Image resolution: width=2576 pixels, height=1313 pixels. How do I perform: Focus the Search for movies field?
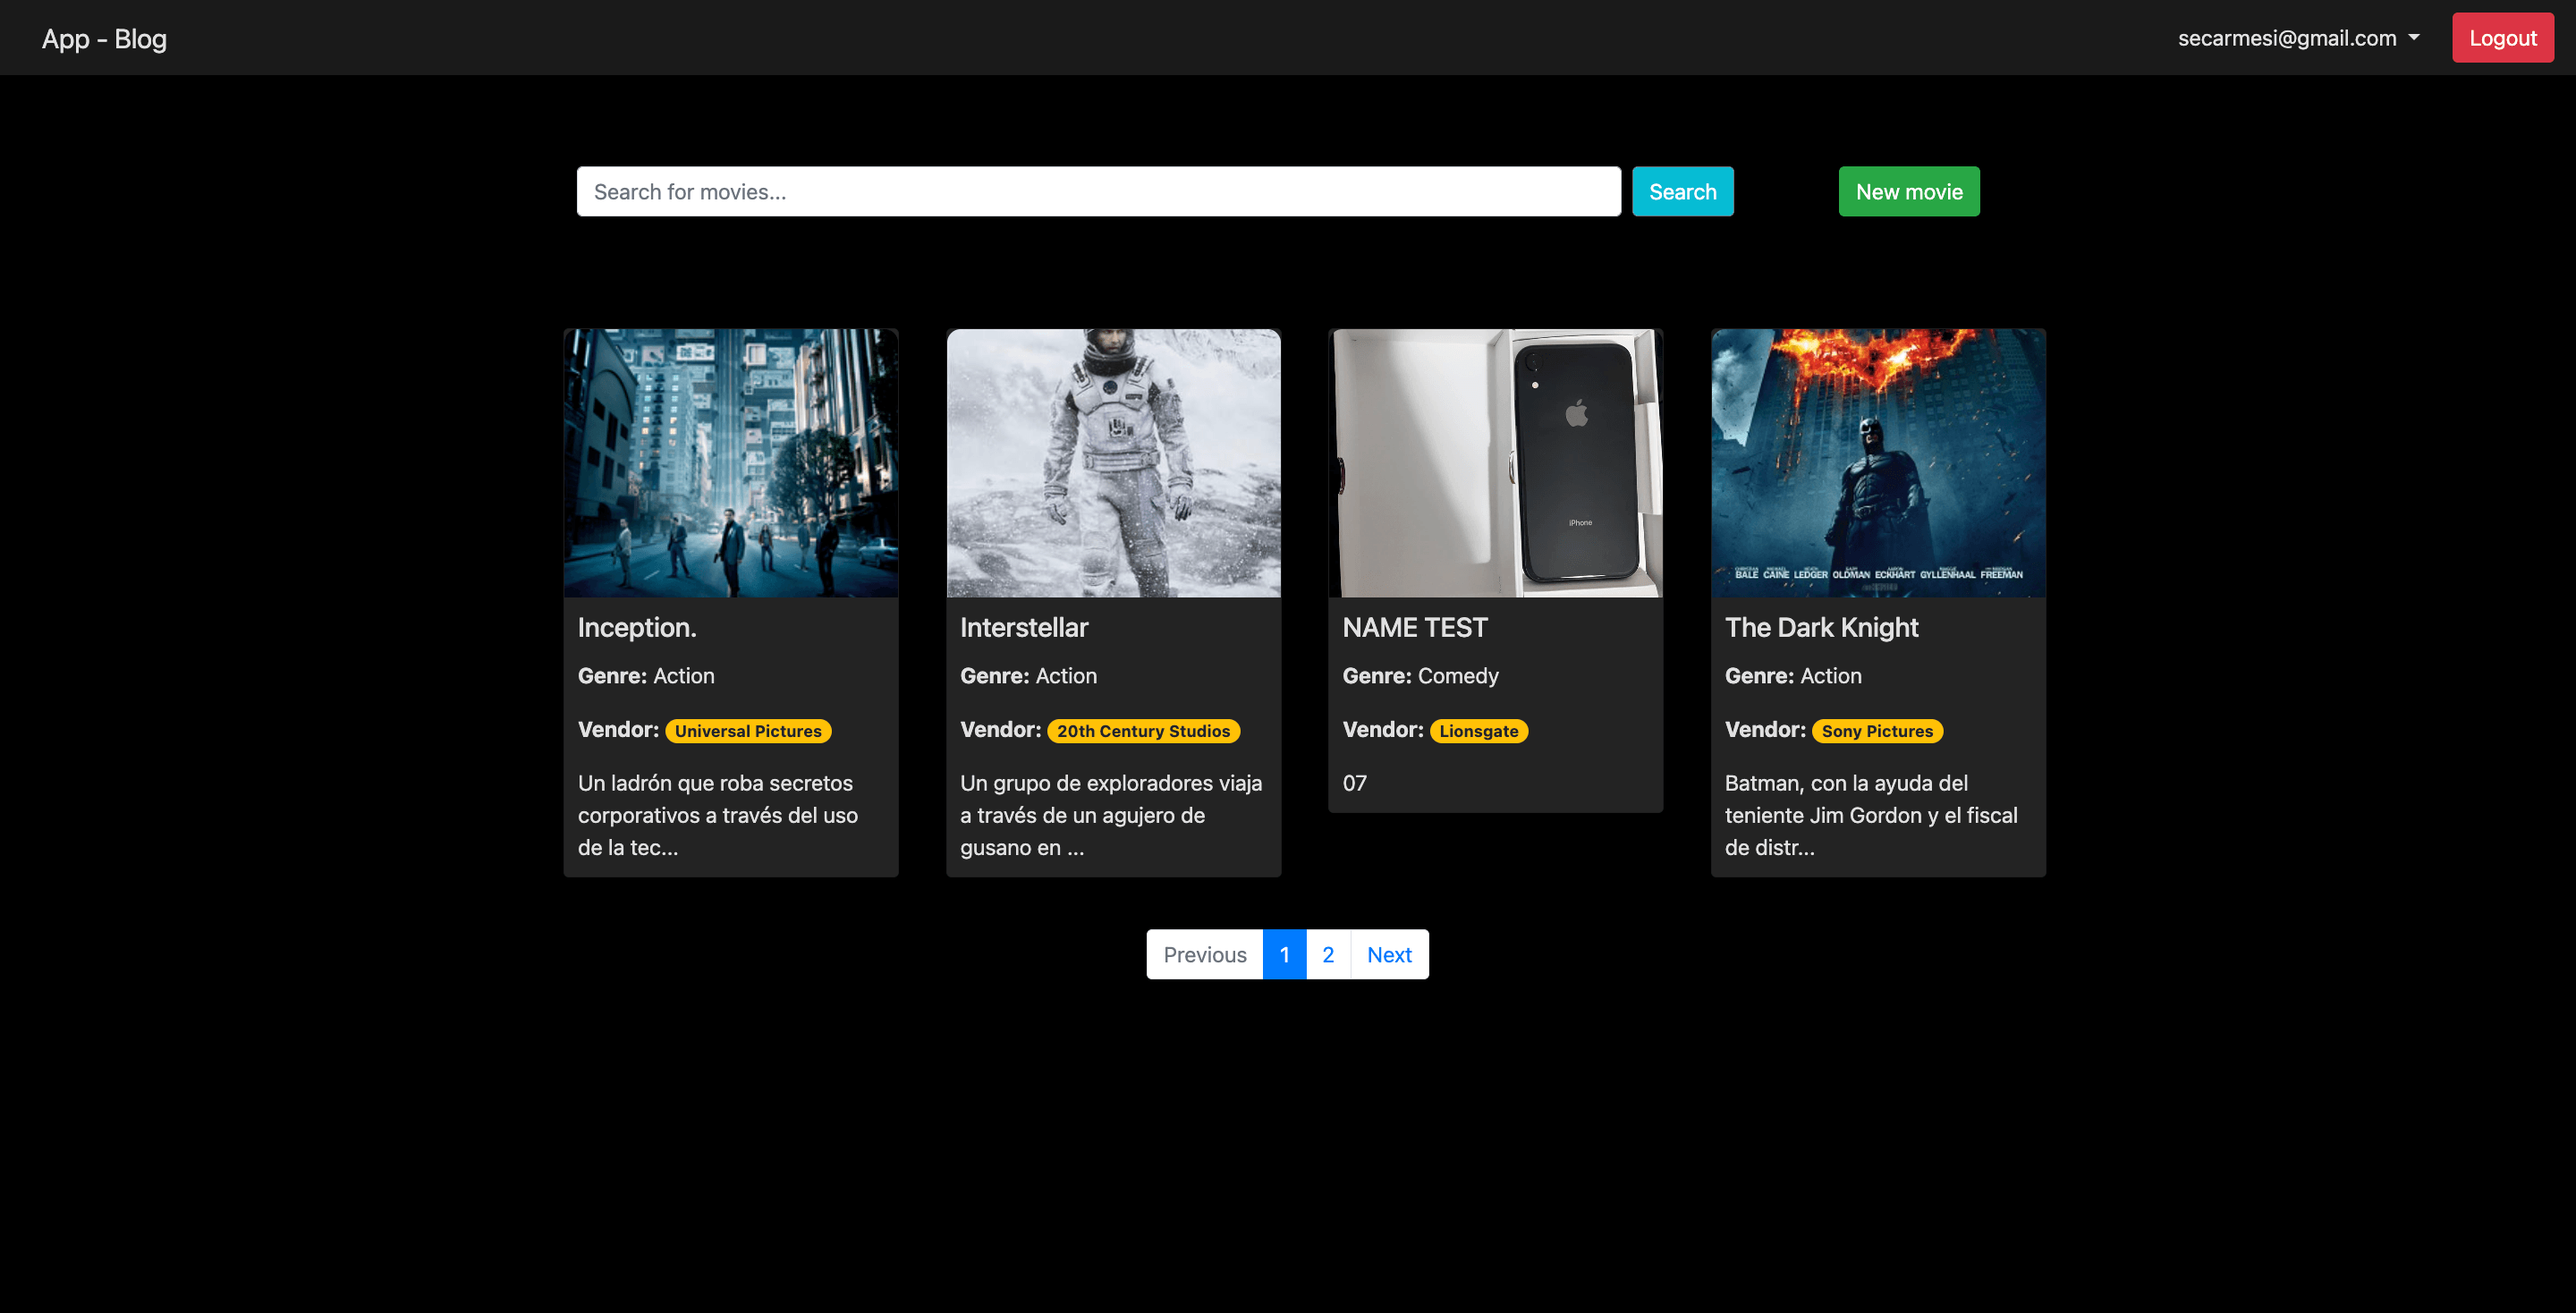[x=1098, y=191]
